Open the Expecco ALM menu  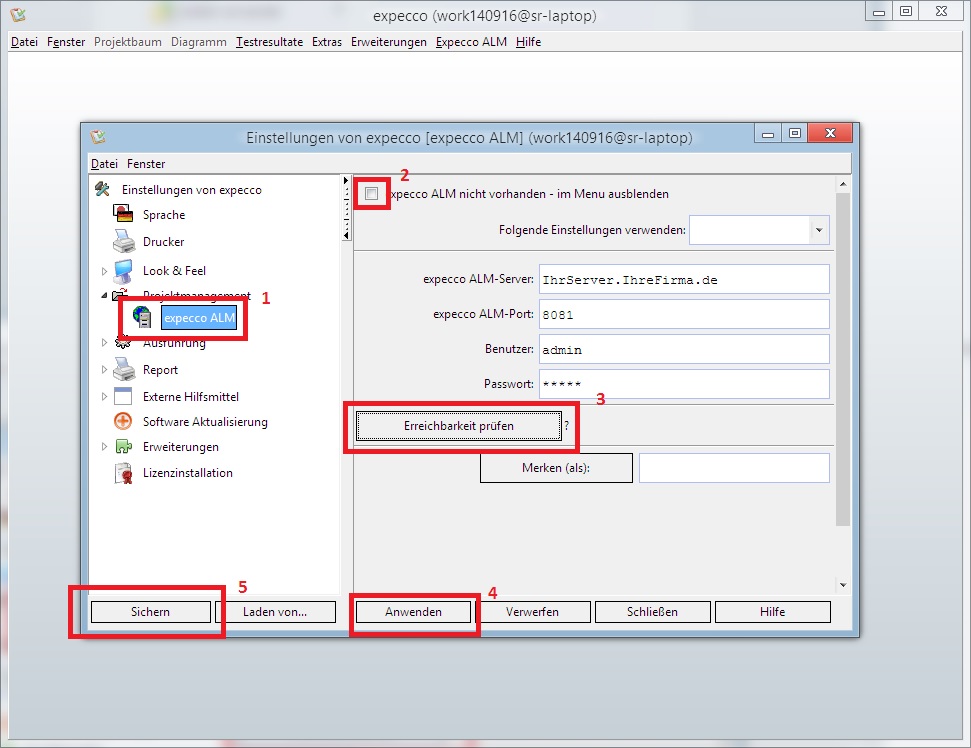coord(471,42)
